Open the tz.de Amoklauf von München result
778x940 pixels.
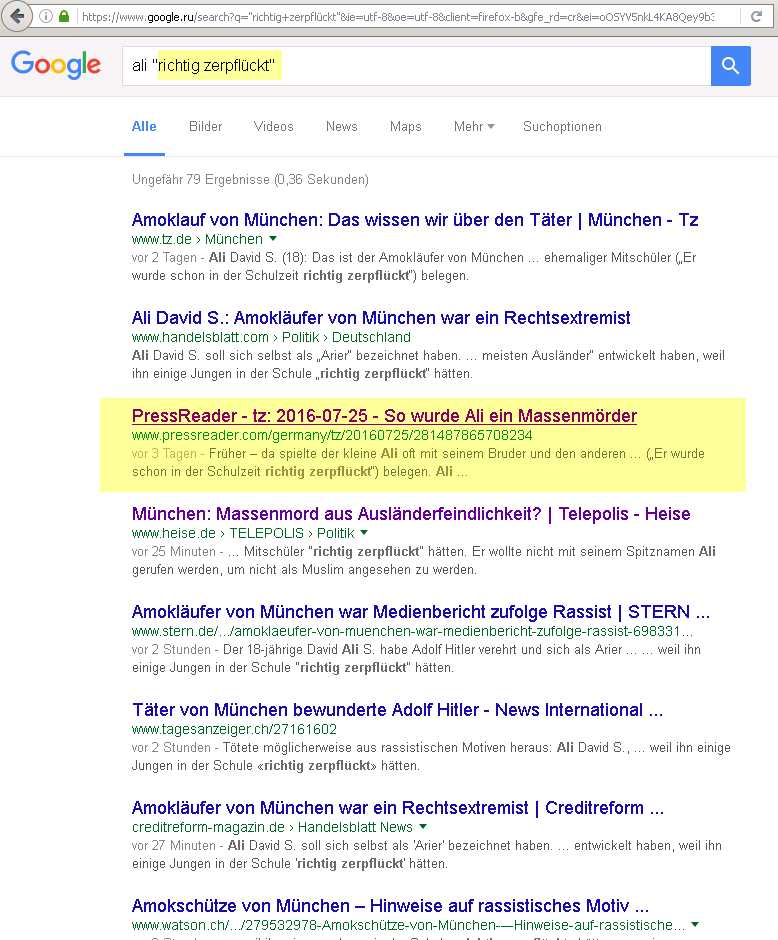point(415,220)
